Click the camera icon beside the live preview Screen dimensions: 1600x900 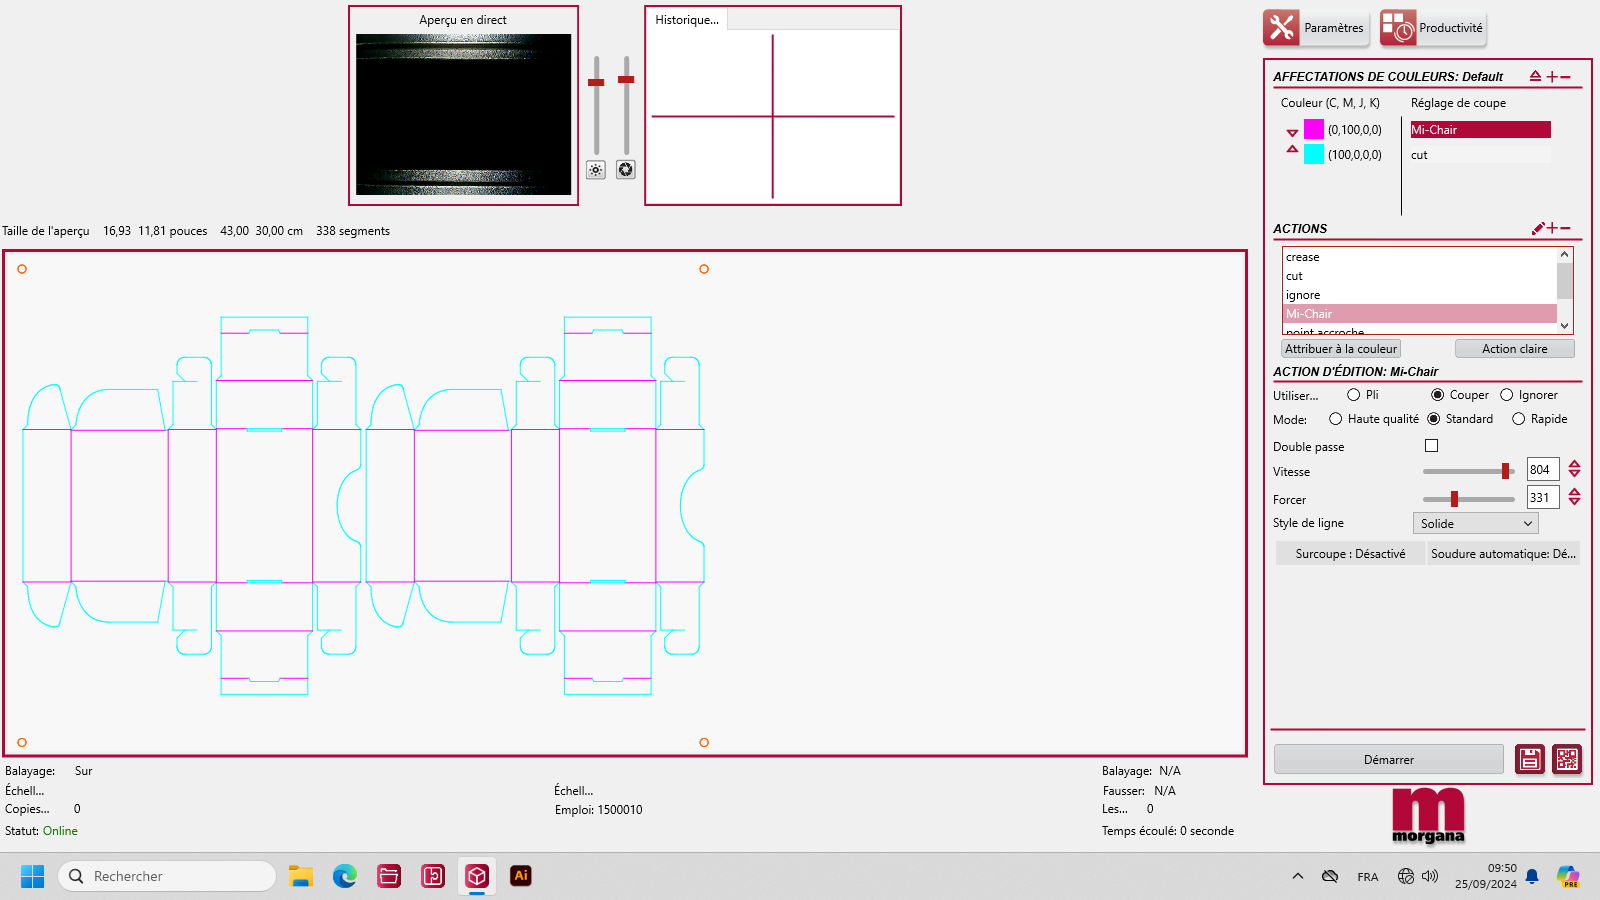pyautogui.click(x=626, y=170)
